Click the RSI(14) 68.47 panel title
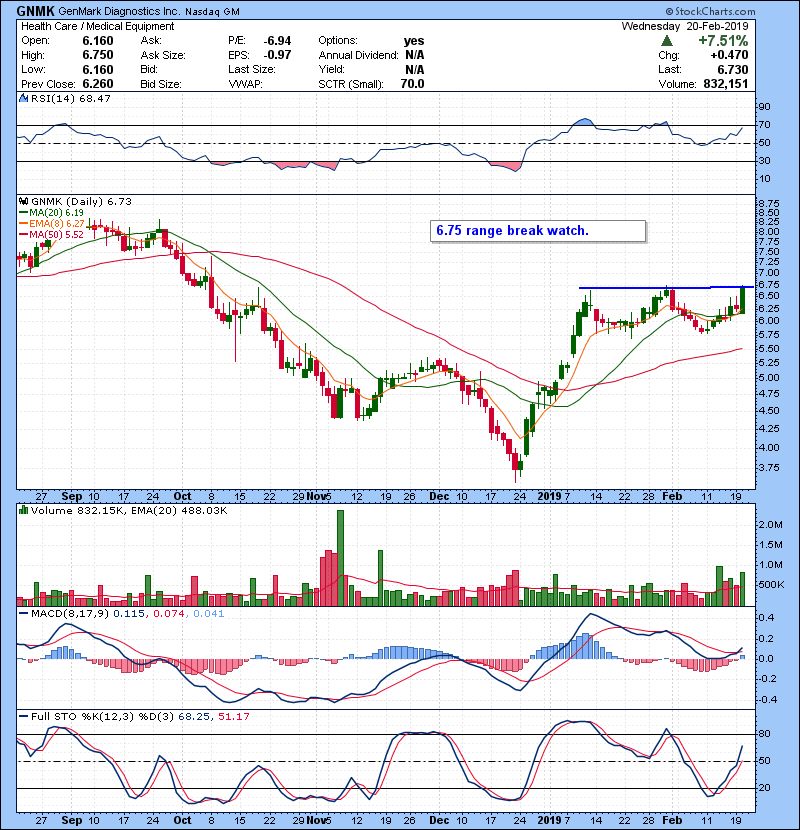The height and width of the screenshot is (830, 800). [x=70, y=98]
